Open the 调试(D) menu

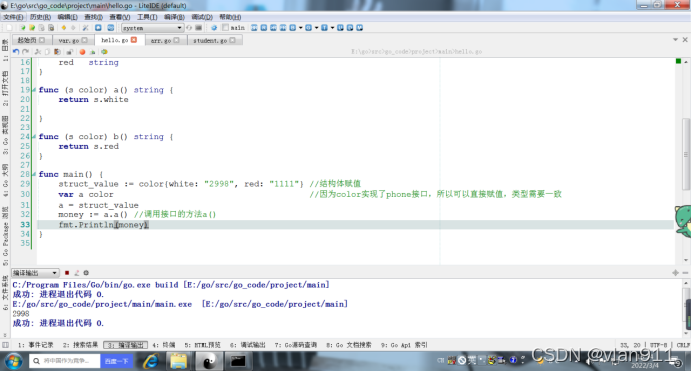point(202,17)
